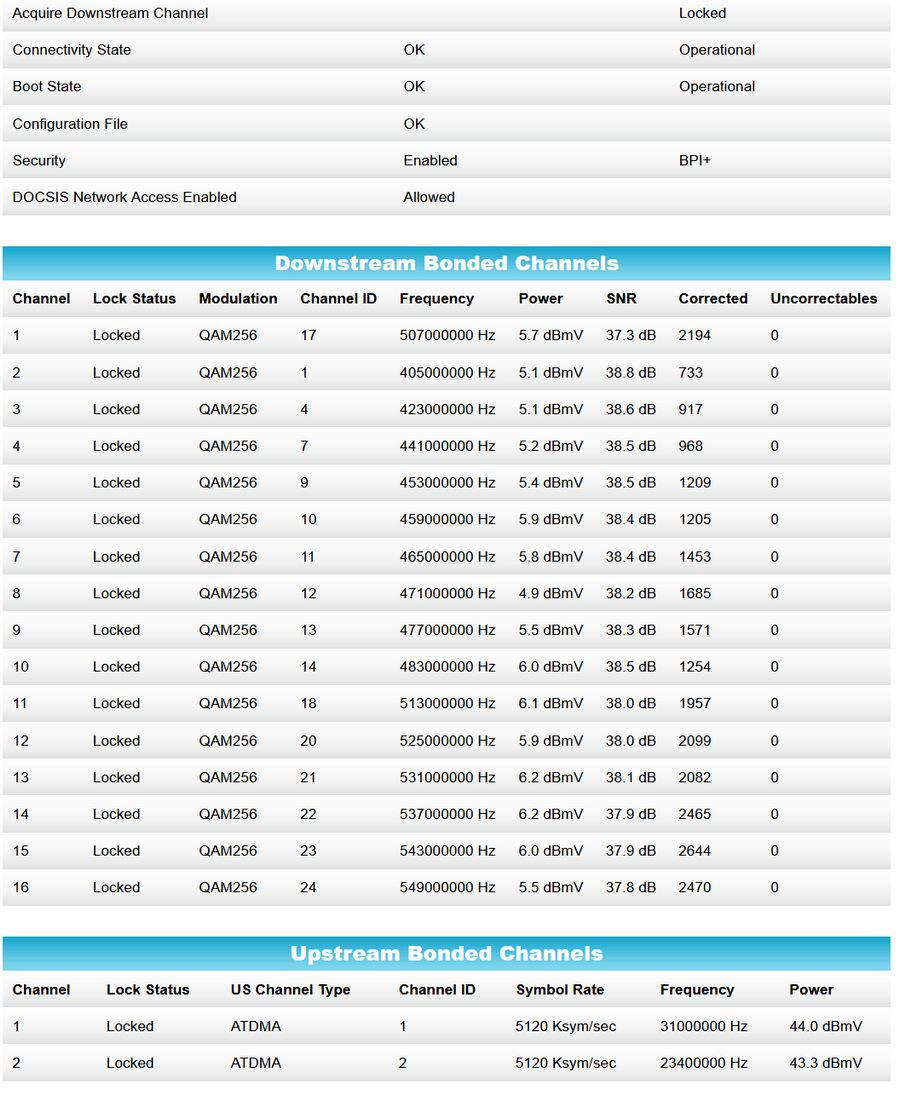This screenshot has height=1096, width=900.
Task: Click the US Channel Type column header
Action: pos(291,990)
